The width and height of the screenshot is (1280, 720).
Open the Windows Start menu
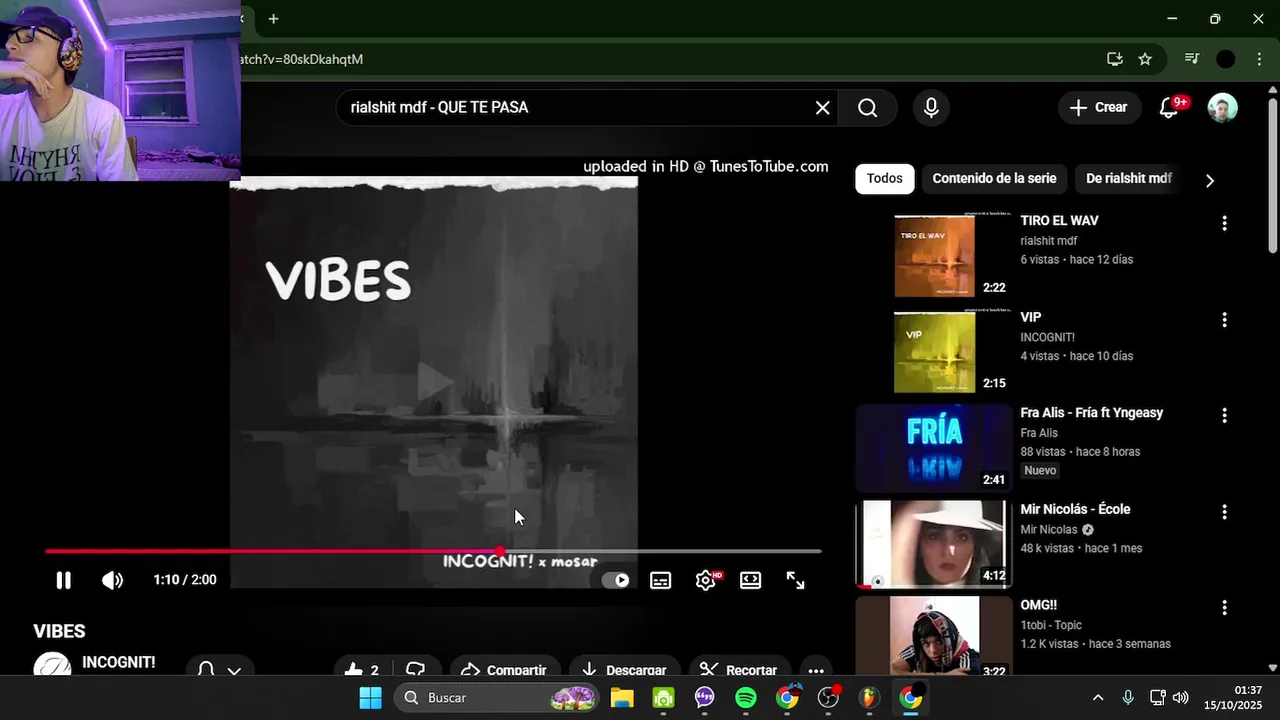(x=370, y=698)
